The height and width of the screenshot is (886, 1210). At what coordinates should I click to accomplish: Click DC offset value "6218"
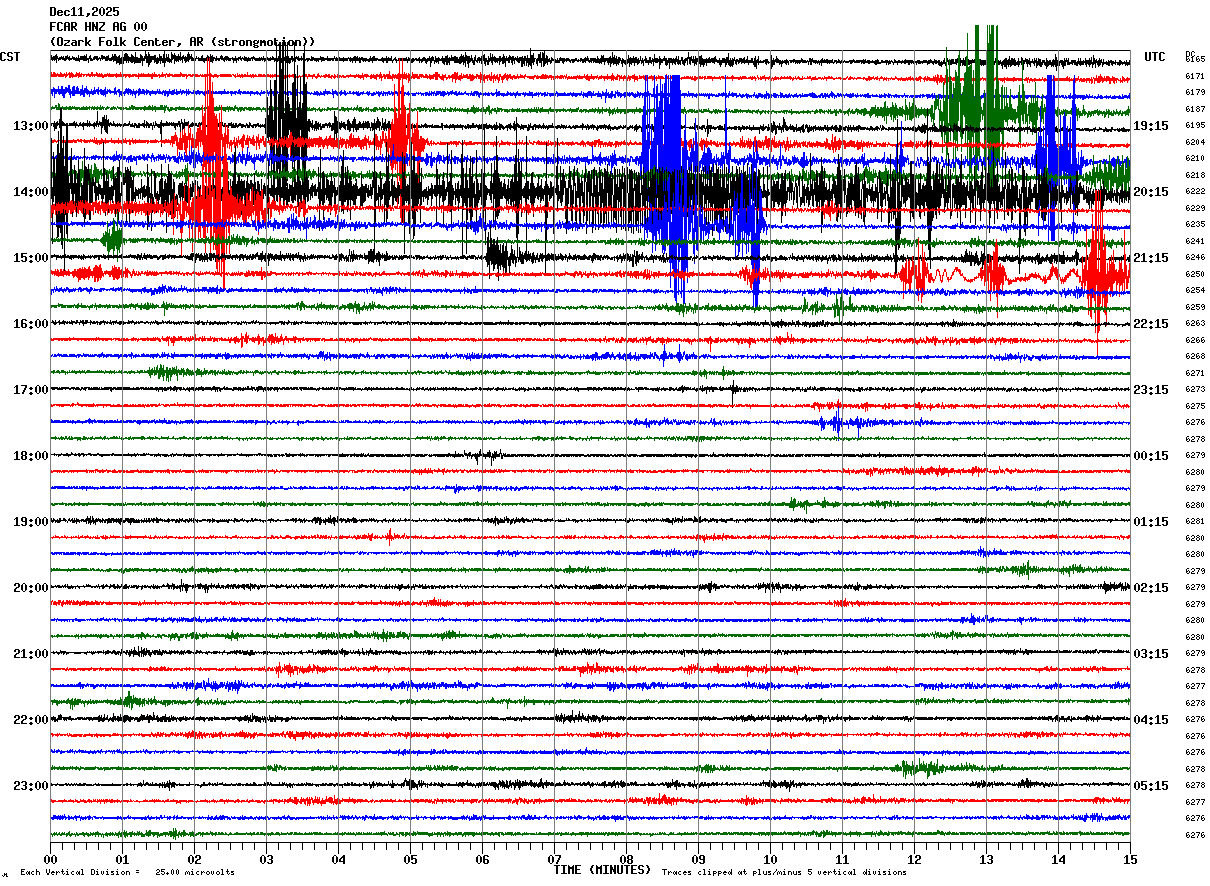(1195, 175)
